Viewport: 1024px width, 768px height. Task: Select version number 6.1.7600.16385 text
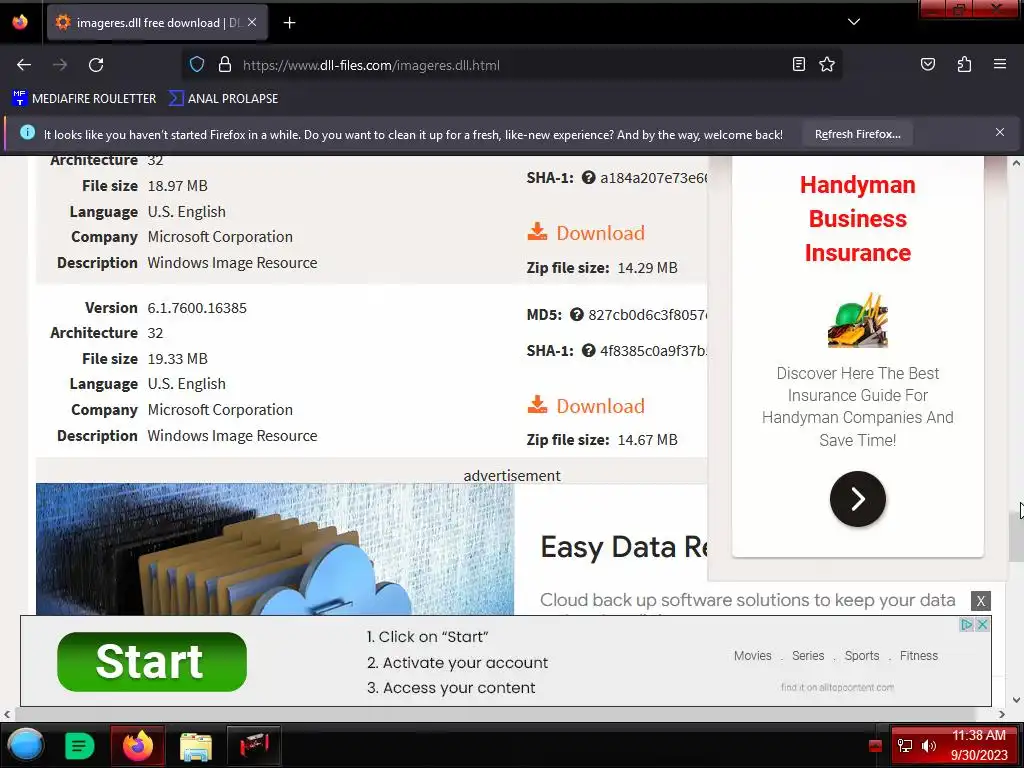pyautogui.click(x=197, y=308)
